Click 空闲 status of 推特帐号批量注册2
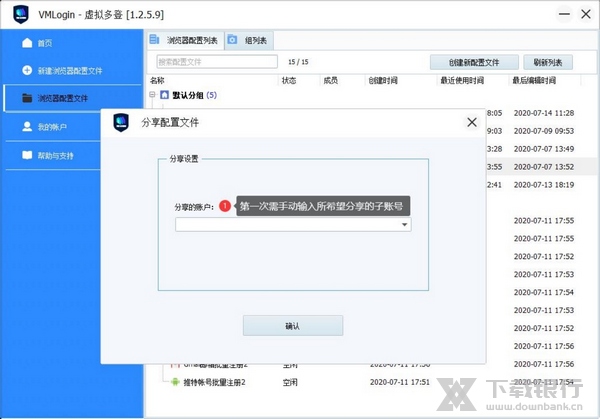The height and width of the screenshot is (419, 600). 290,382
